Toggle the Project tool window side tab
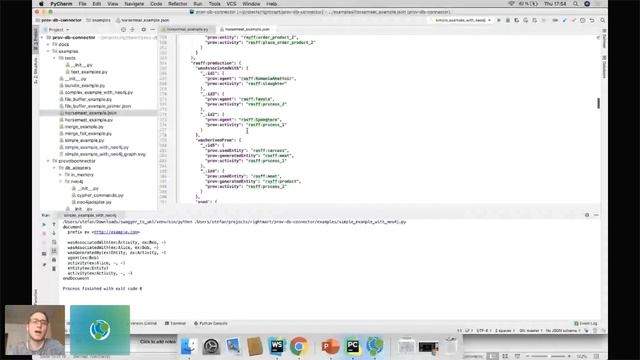640x360 pixels. pyautogui.click(x=36, y=40)
